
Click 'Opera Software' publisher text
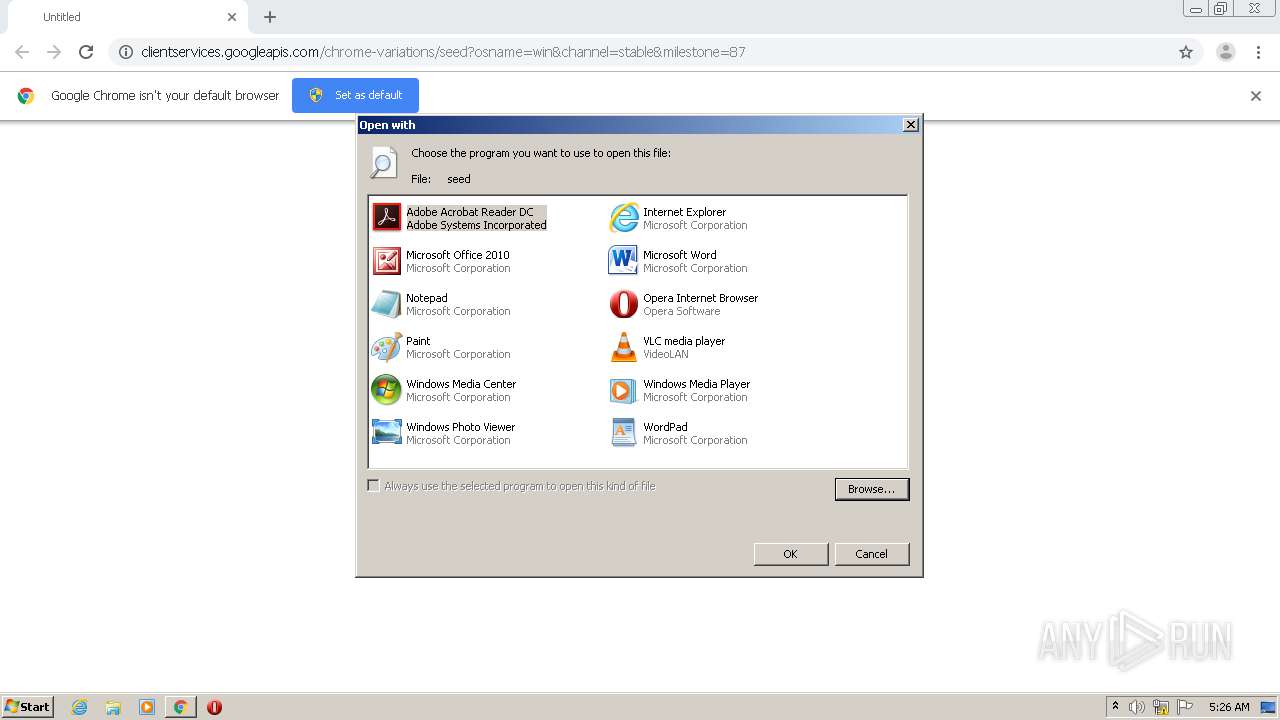[x=681, y=311]
